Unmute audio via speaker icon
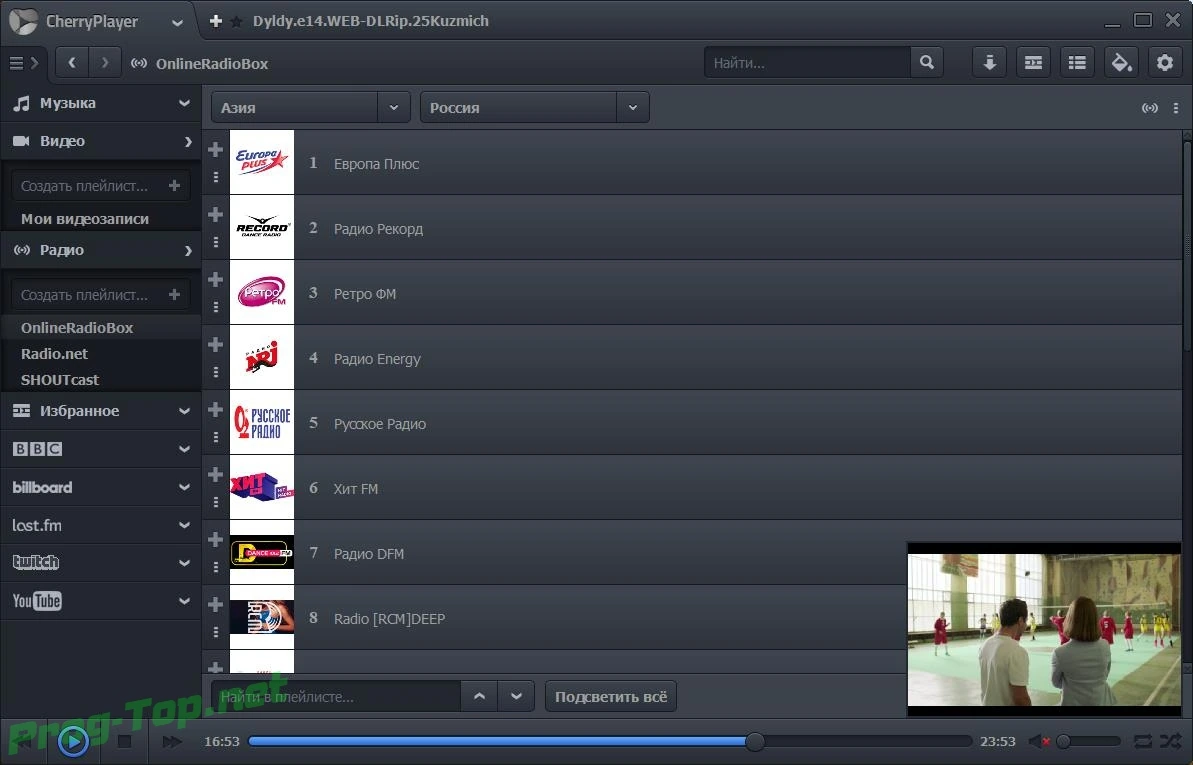 pos(1039,741)
